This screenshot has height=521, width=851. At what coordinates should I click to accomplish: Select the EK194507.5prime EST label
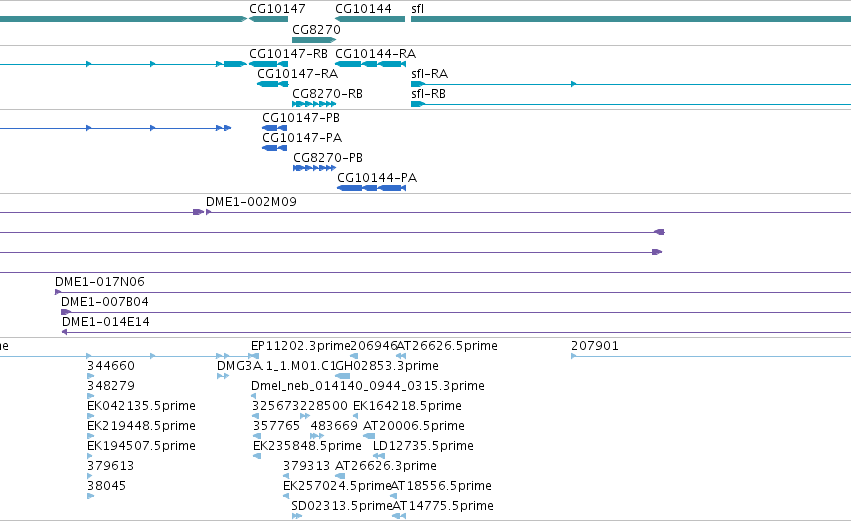(x=141, y=446)
